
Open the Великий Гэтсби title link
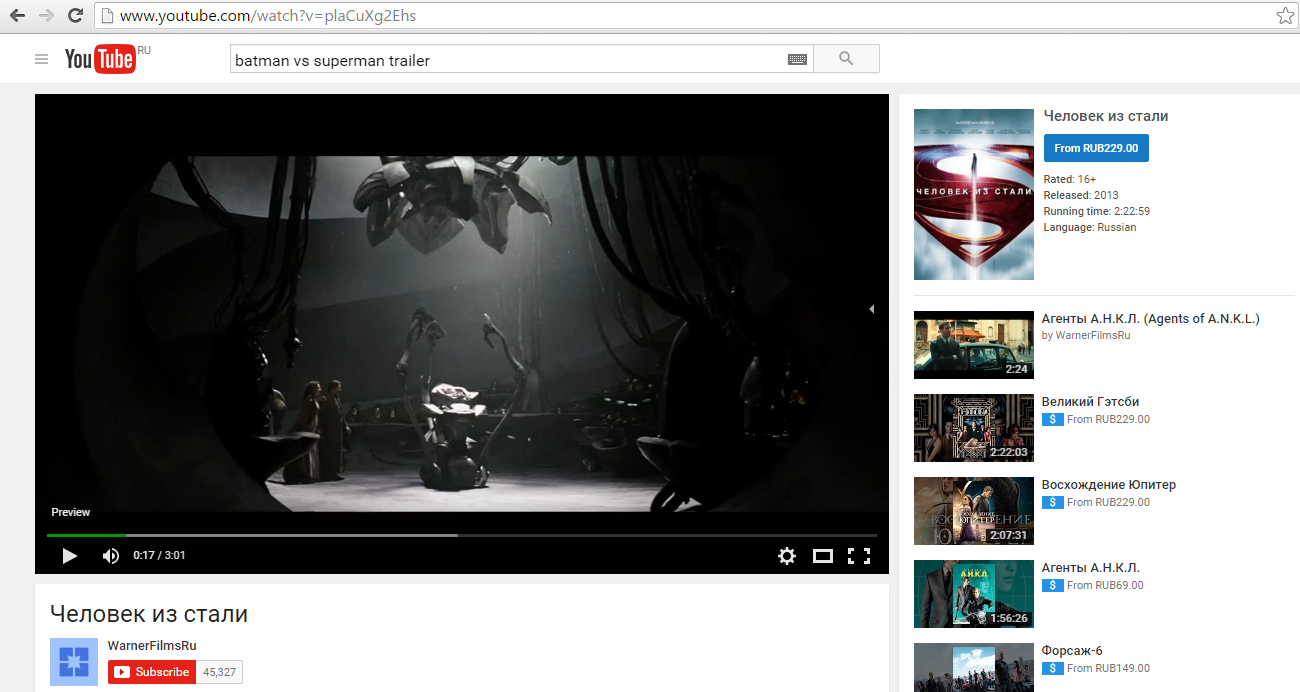click(x=1091, y=402)
